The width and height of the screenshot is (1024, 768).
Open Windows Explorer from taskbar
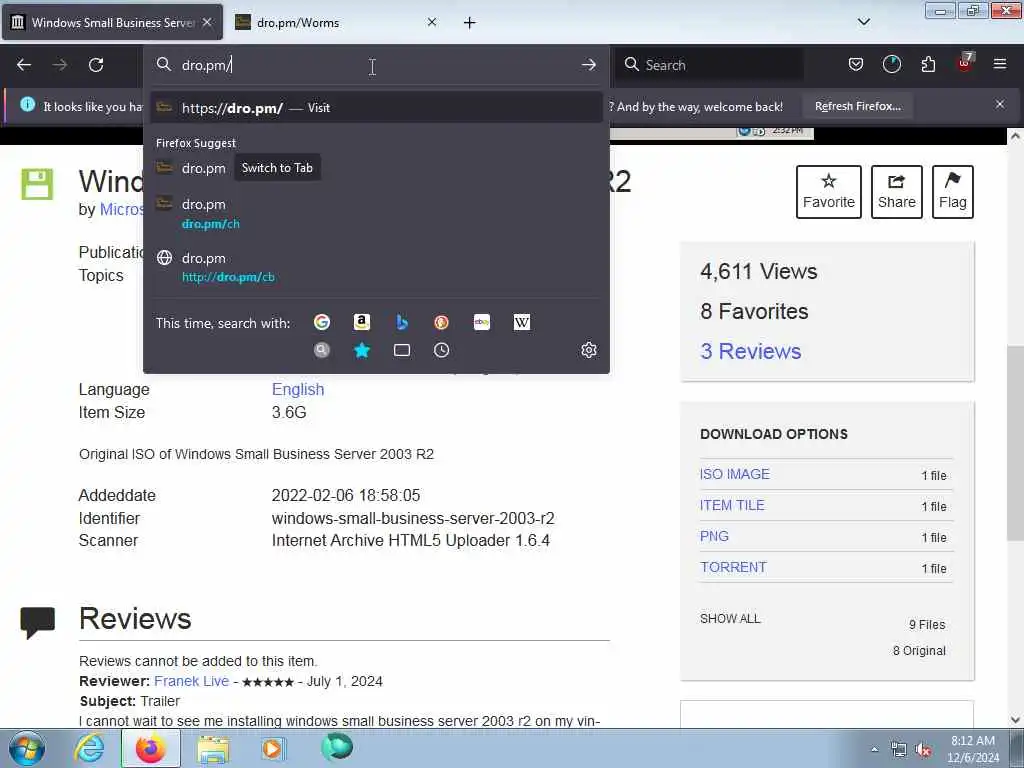pyautogui.click(x=213, y=749)
